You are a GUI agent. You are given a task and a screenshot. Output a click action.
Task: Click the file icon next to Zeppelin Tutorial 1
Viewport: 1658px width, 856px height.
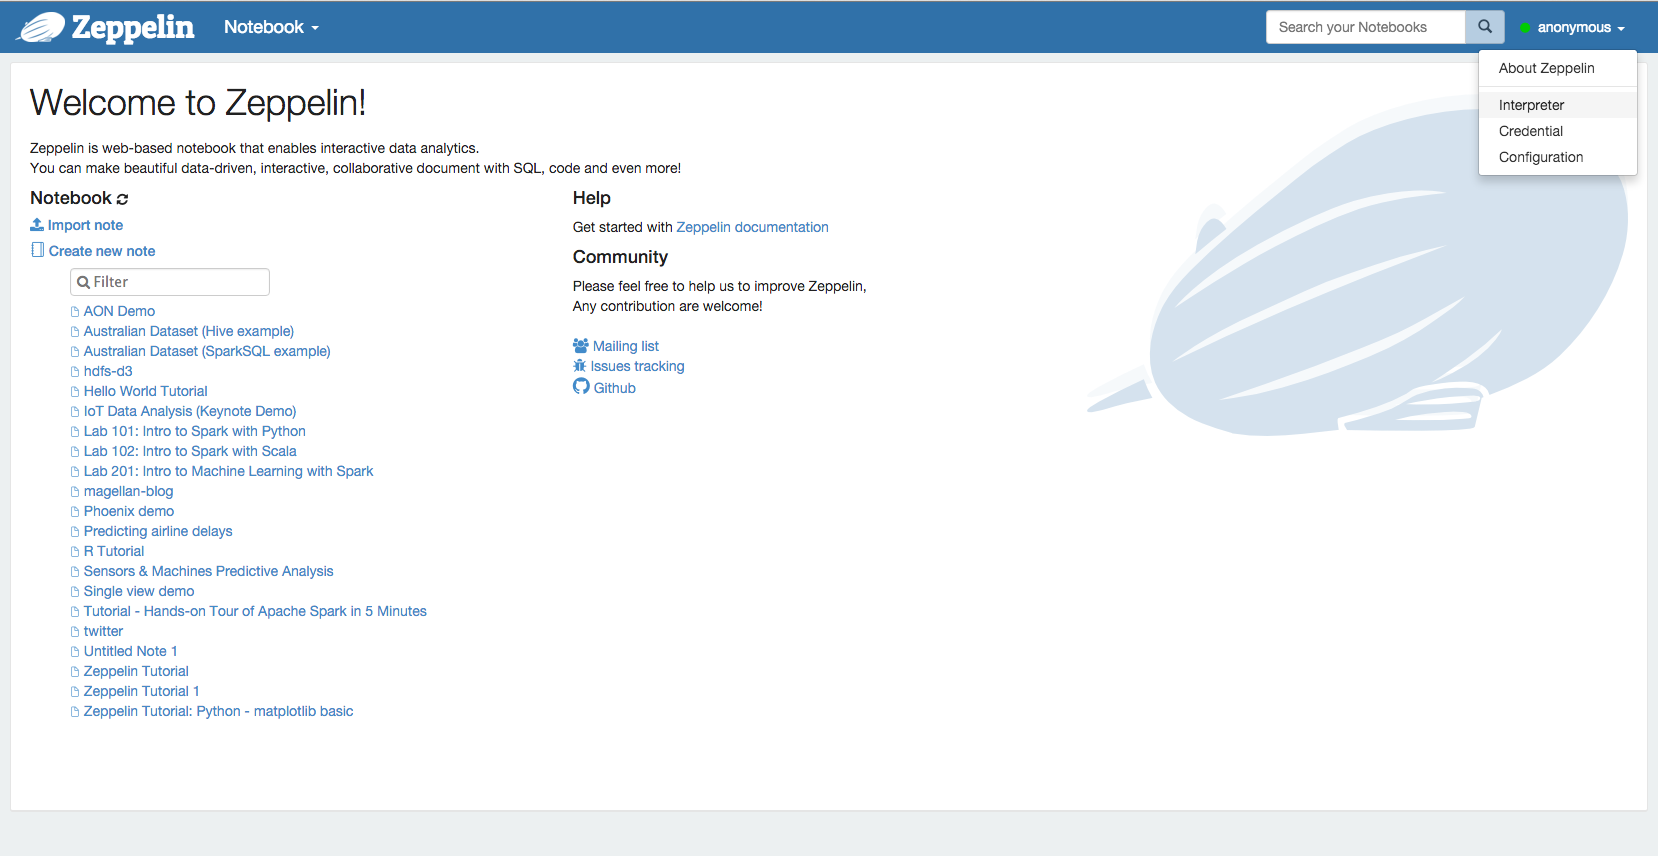pyautogui.click(x=75, y=692)
